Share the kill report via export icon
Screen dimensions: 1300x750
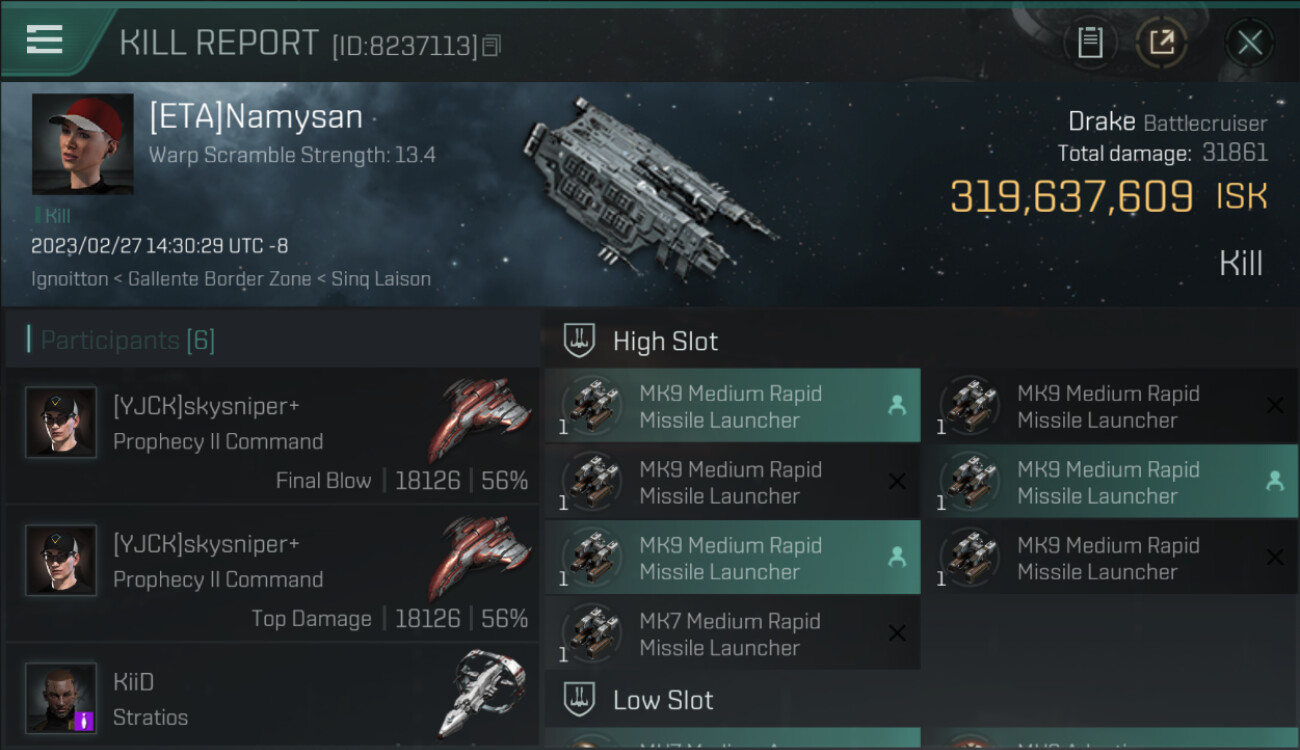coord(1161,42)
